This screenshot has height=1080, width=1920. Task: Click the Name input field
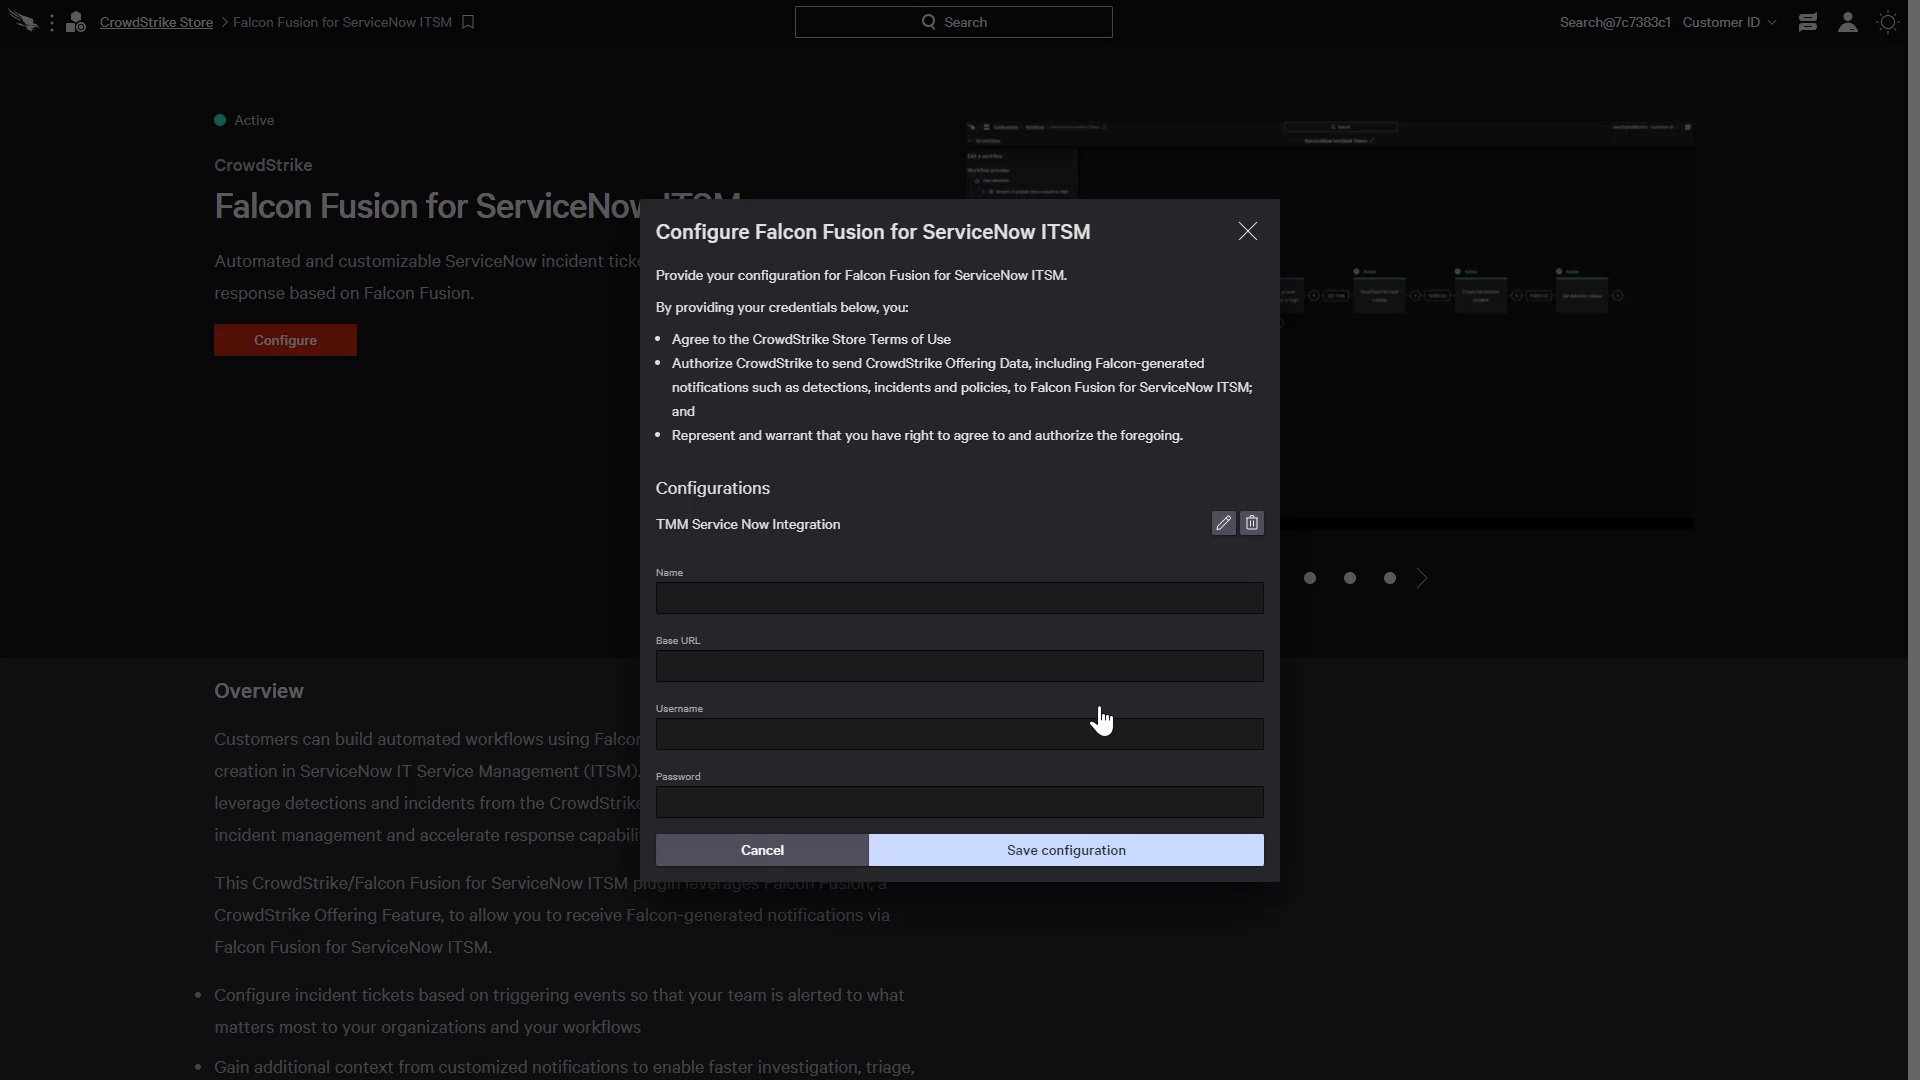click(x=959, y=597)
